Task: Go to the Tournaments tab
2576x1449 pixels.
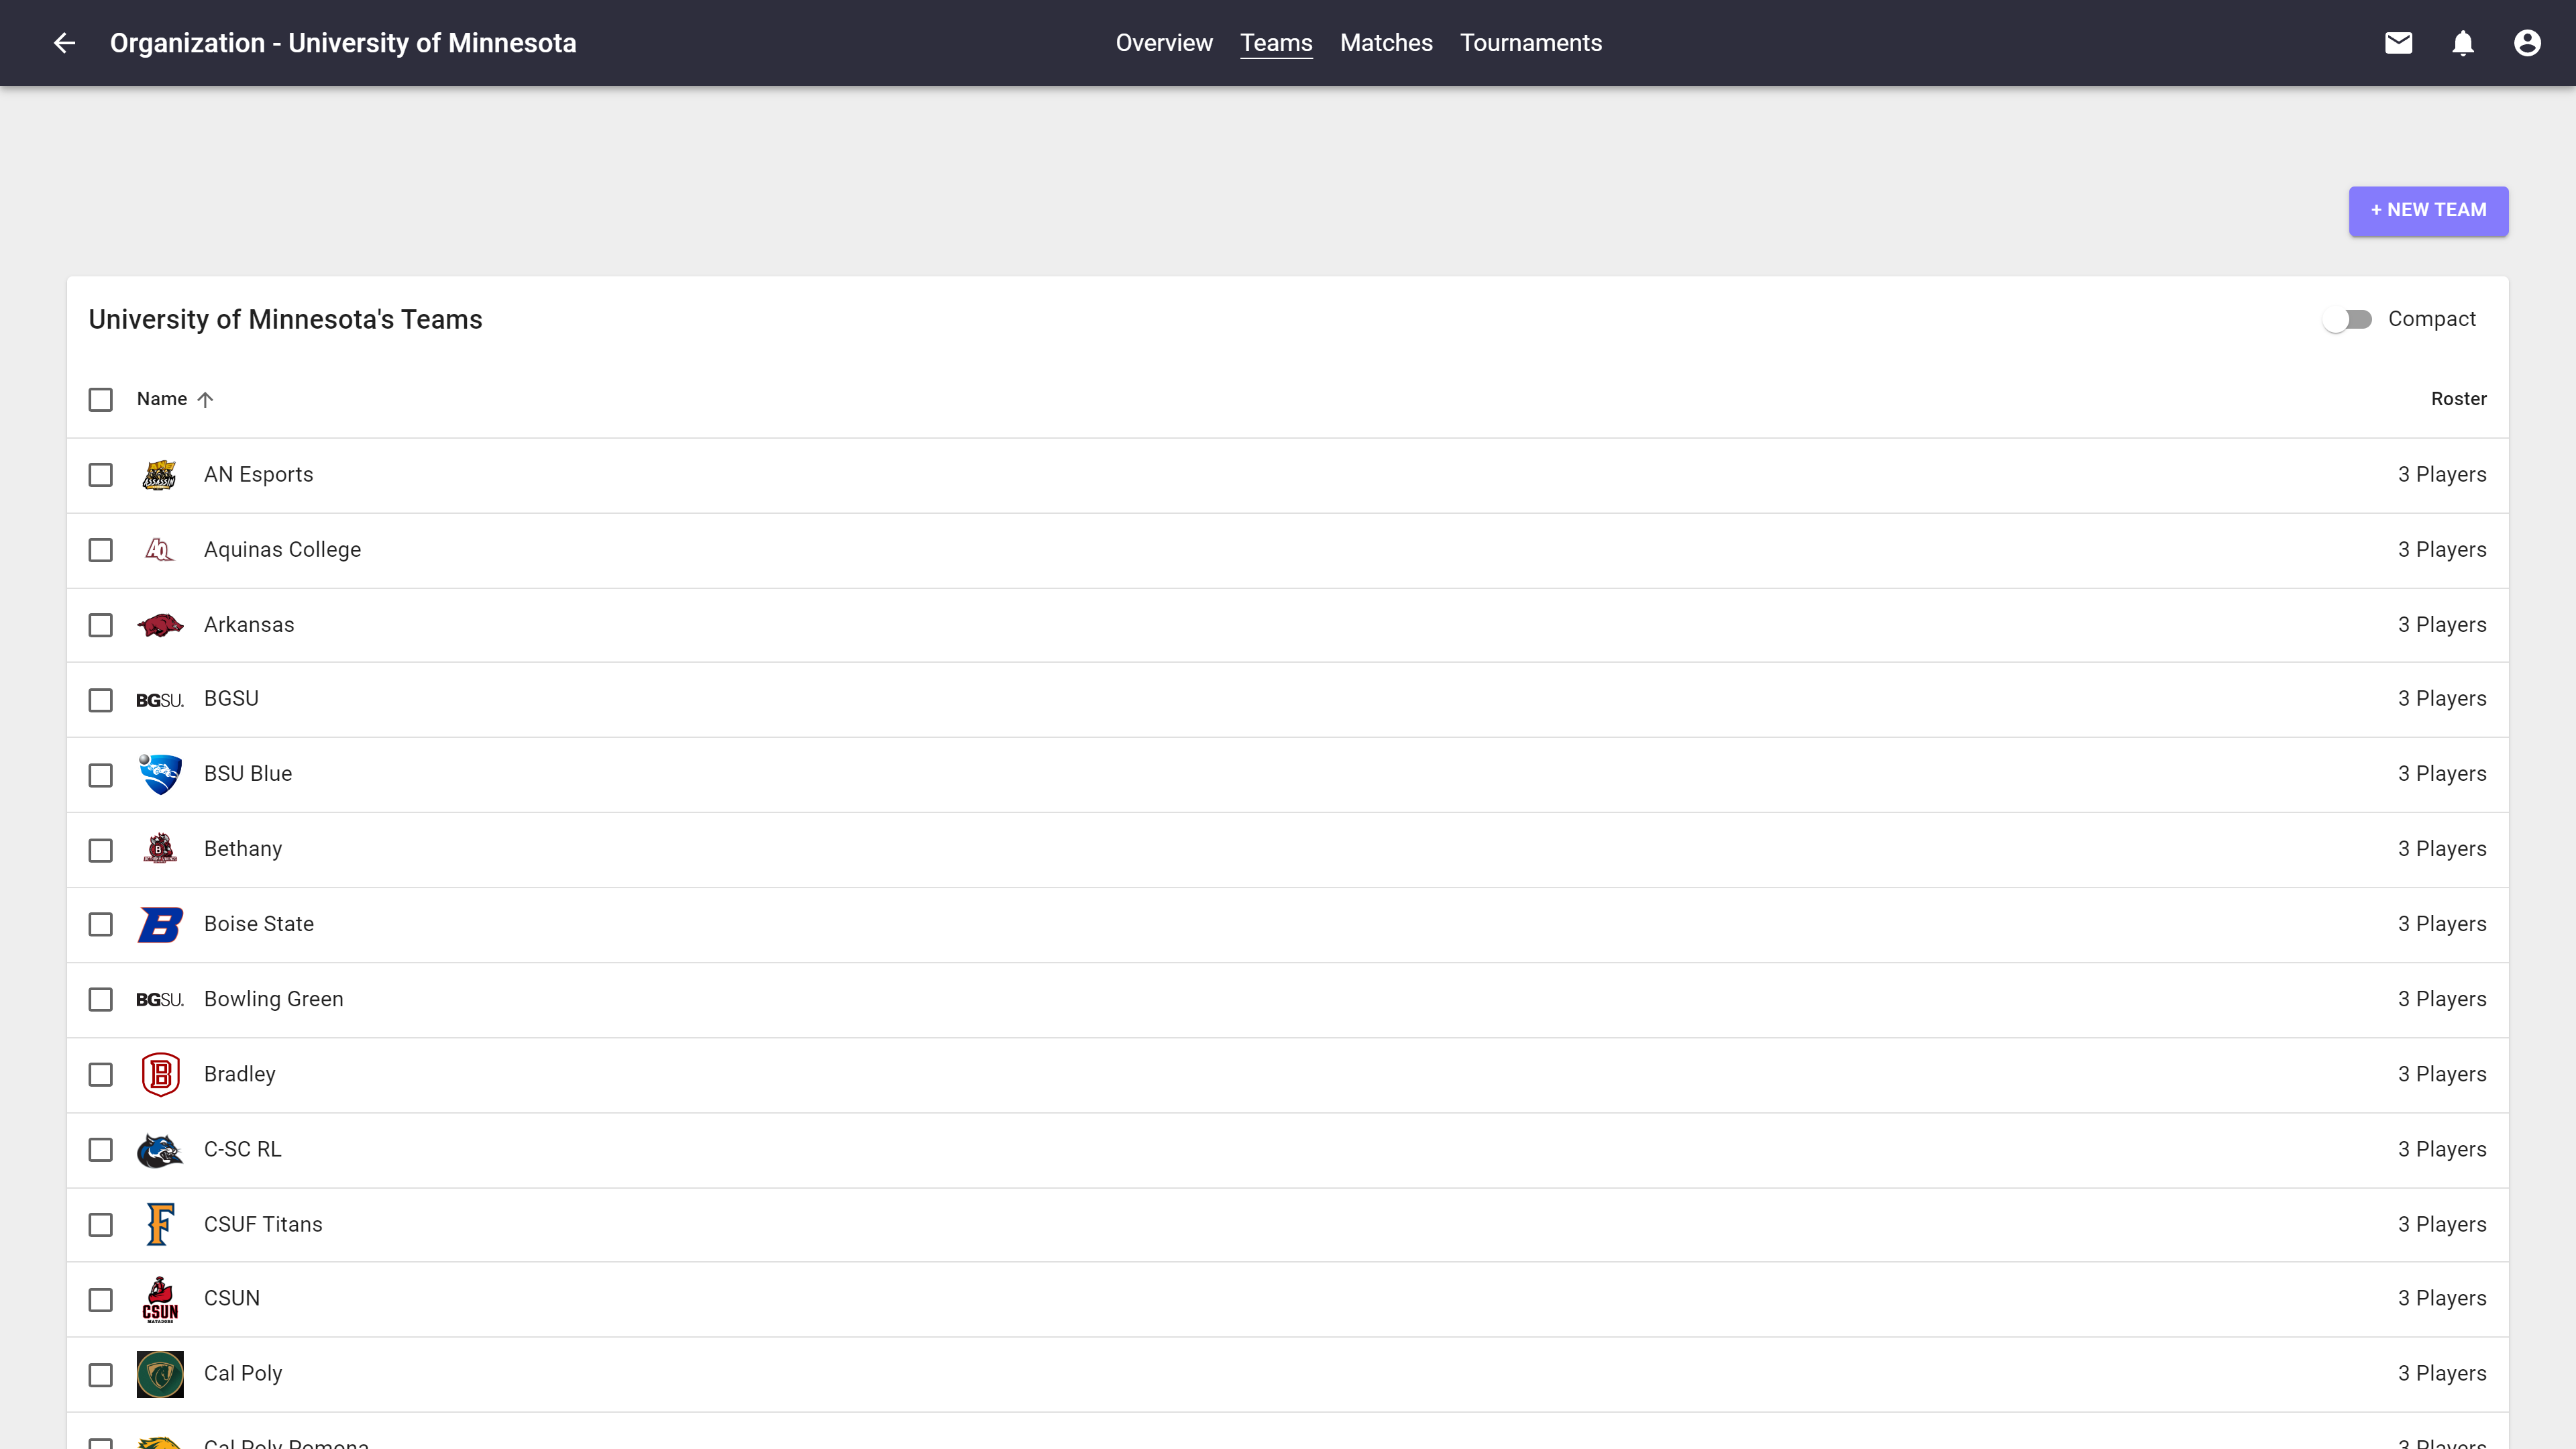Action: 1531,43
